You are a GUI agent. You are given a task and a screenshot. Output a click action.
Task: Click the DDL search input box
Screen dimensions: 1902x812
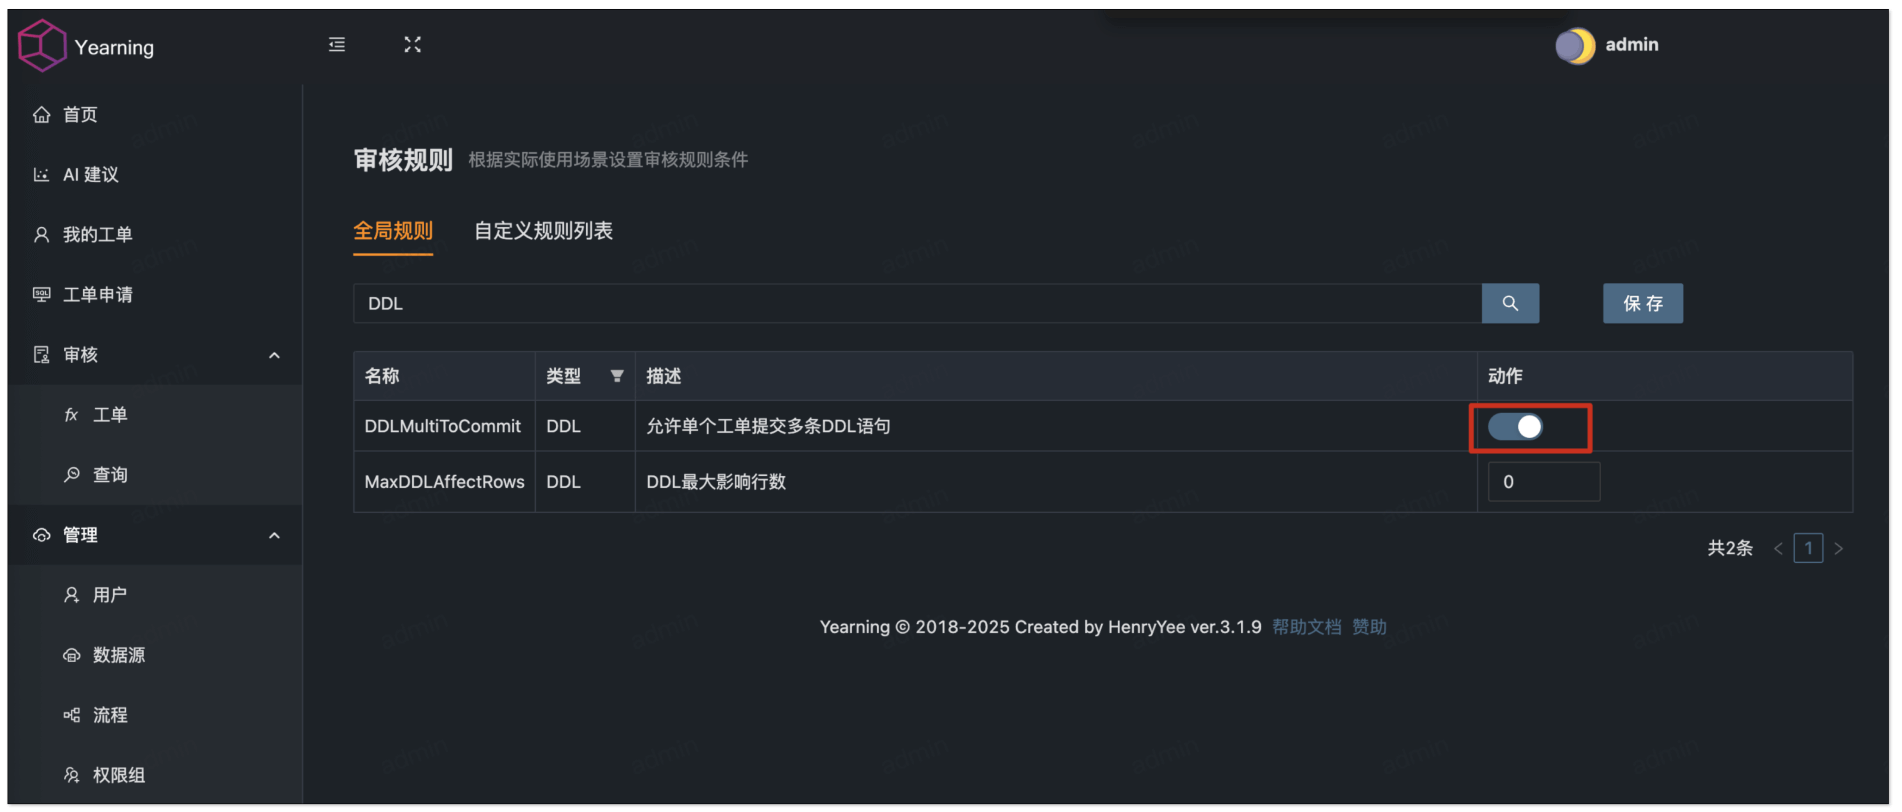pyautogui.click(x=916, y=303)
